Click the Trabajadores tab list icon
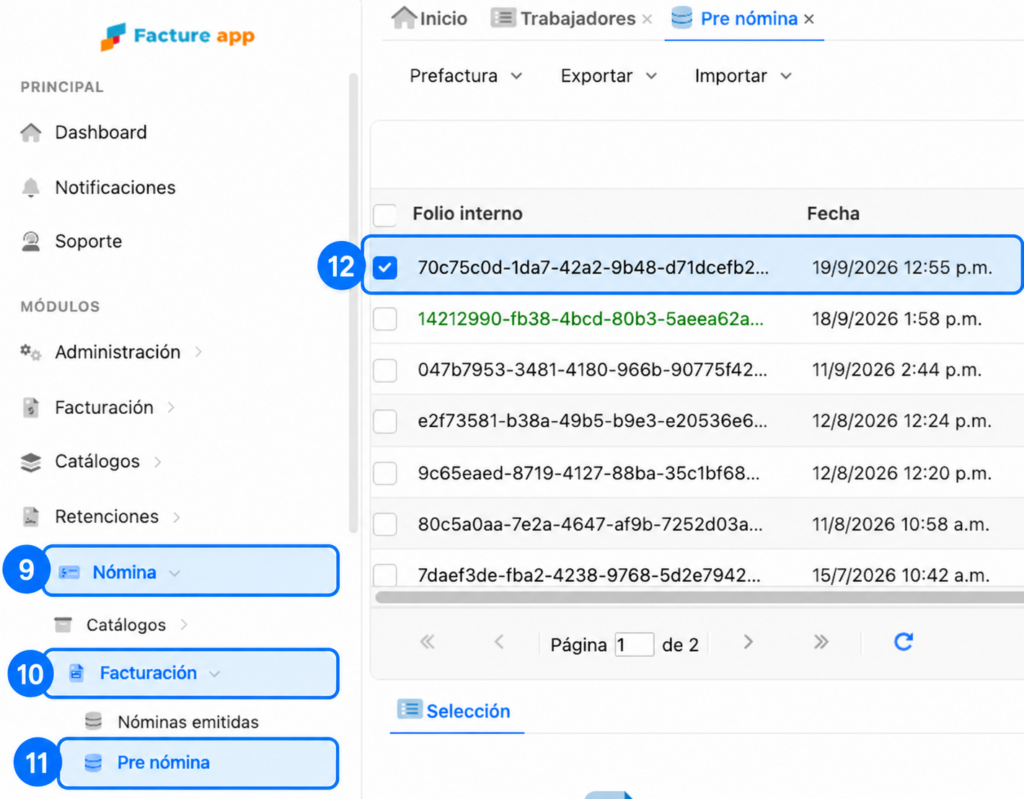1024x799 pixels. tap(503, 18)
